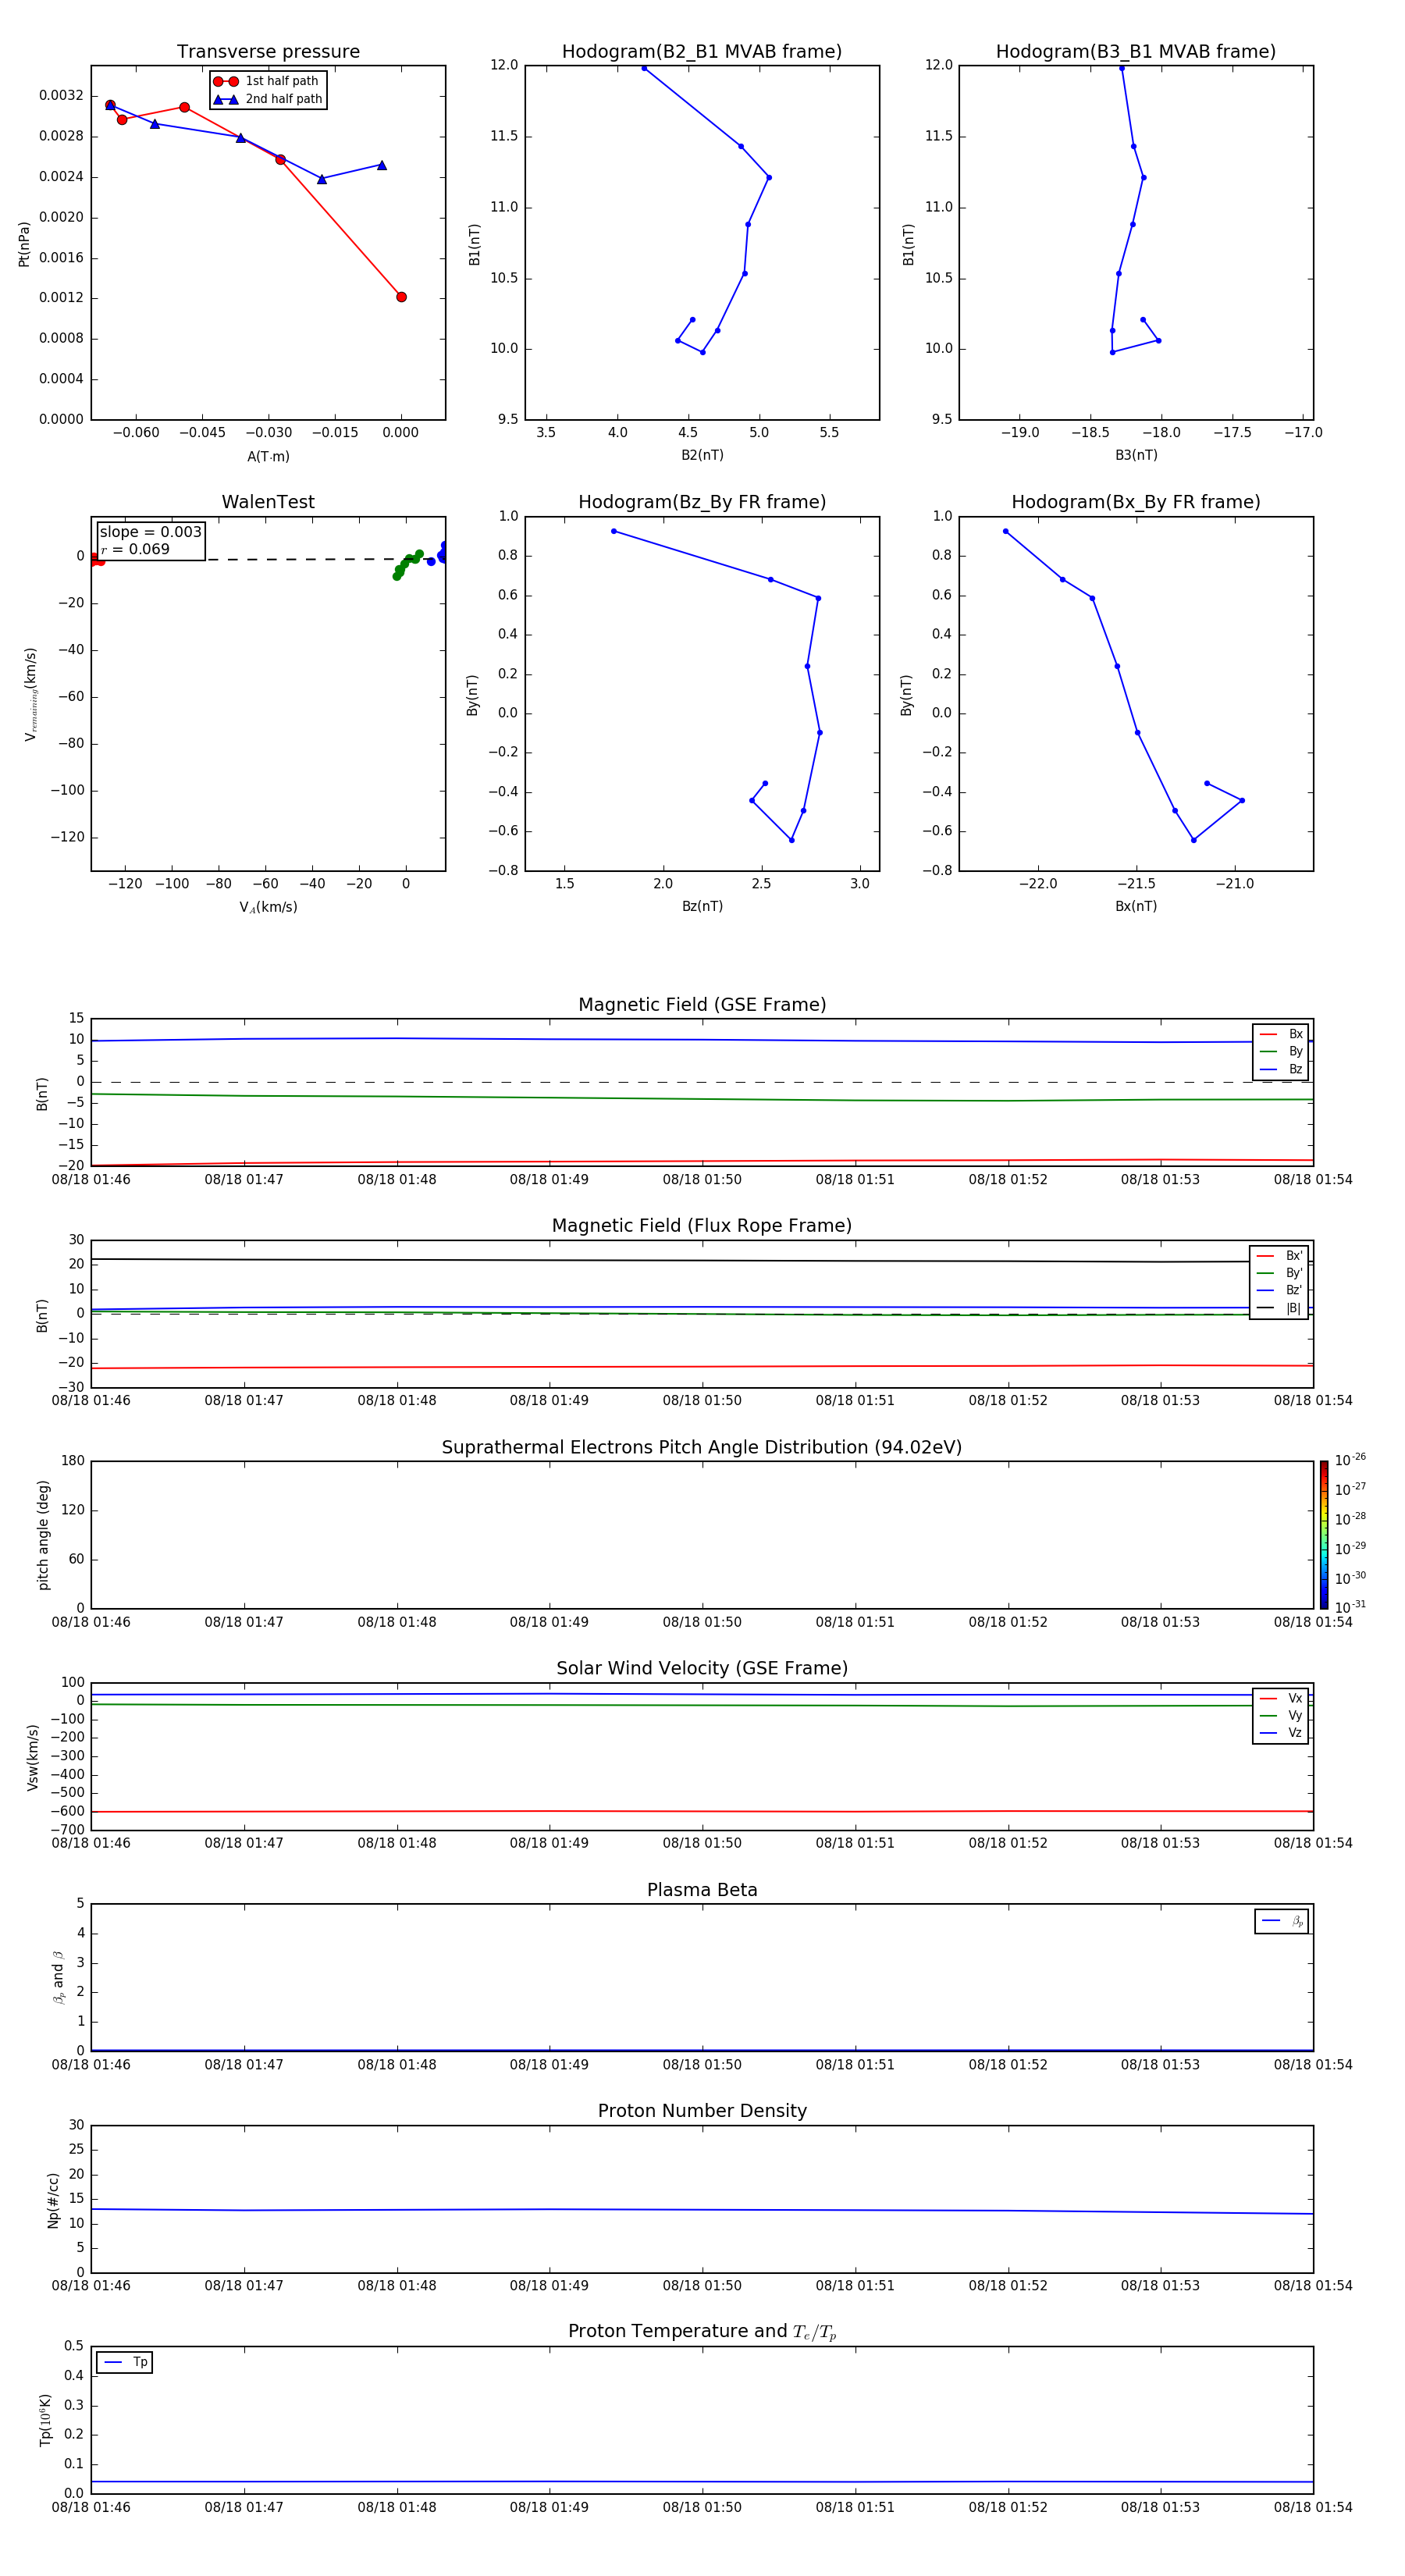Viewport: 1405px width, 2576px height.
Task: Click the 'Proton Temperature and Te/Tp' title
Action: tap(702, 2332)
